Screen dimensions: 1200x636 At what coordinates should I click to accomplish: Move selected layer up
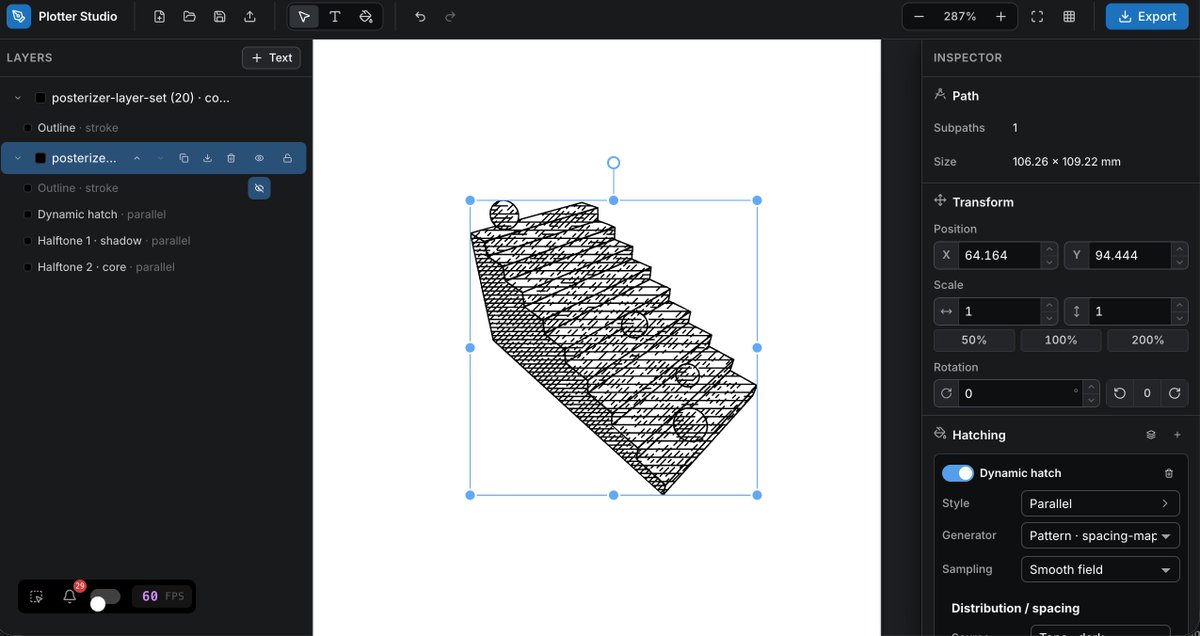(x=137, y=158)
